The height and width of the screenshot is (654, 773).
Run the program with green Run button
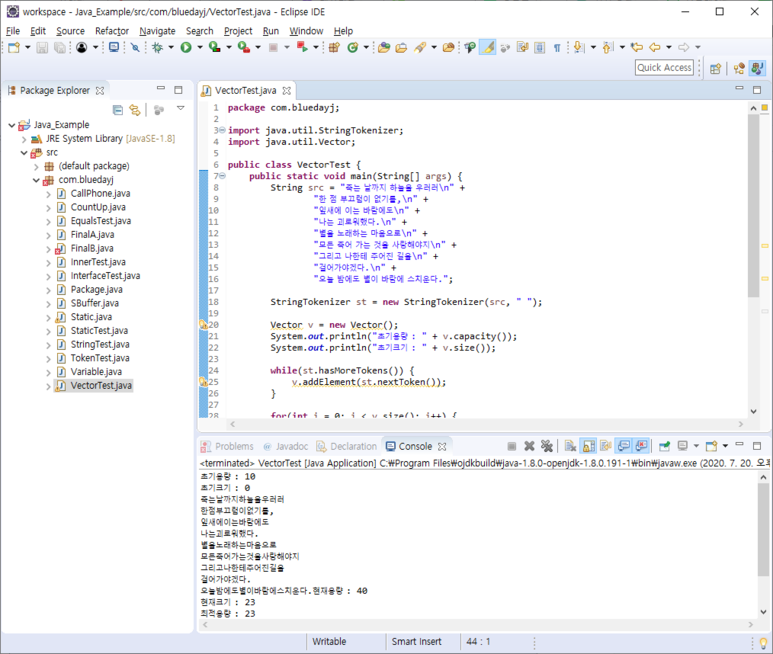coord(186,47)
